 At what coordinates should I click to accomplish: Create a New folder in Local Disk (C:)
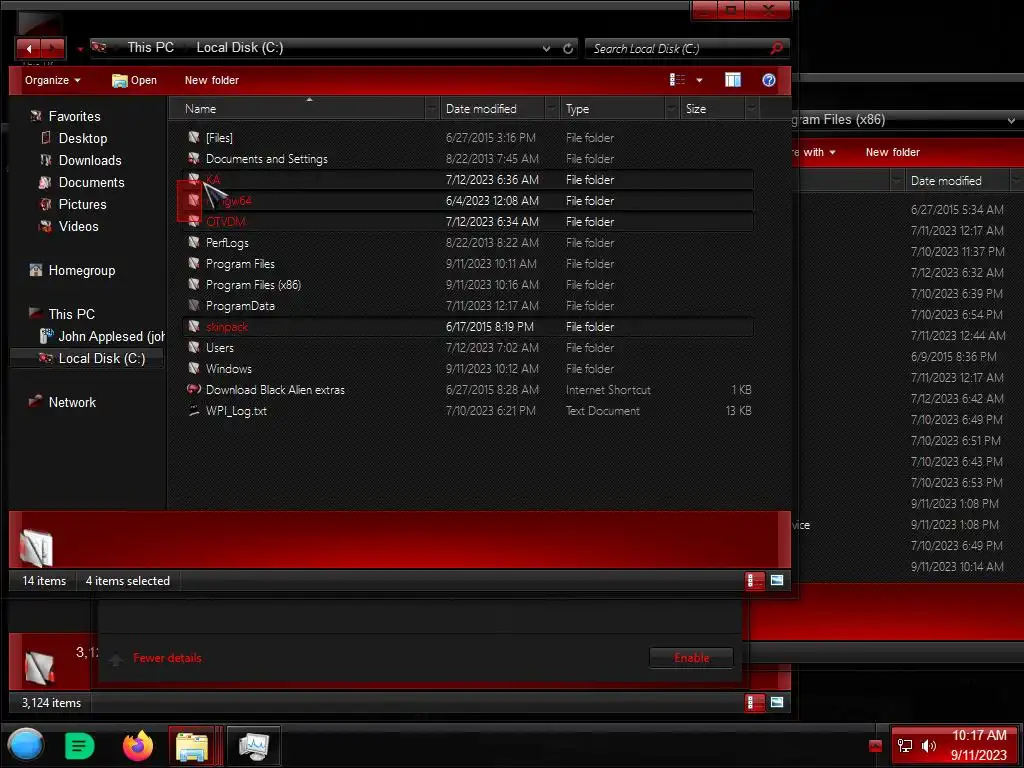click(x=212, y=80)
